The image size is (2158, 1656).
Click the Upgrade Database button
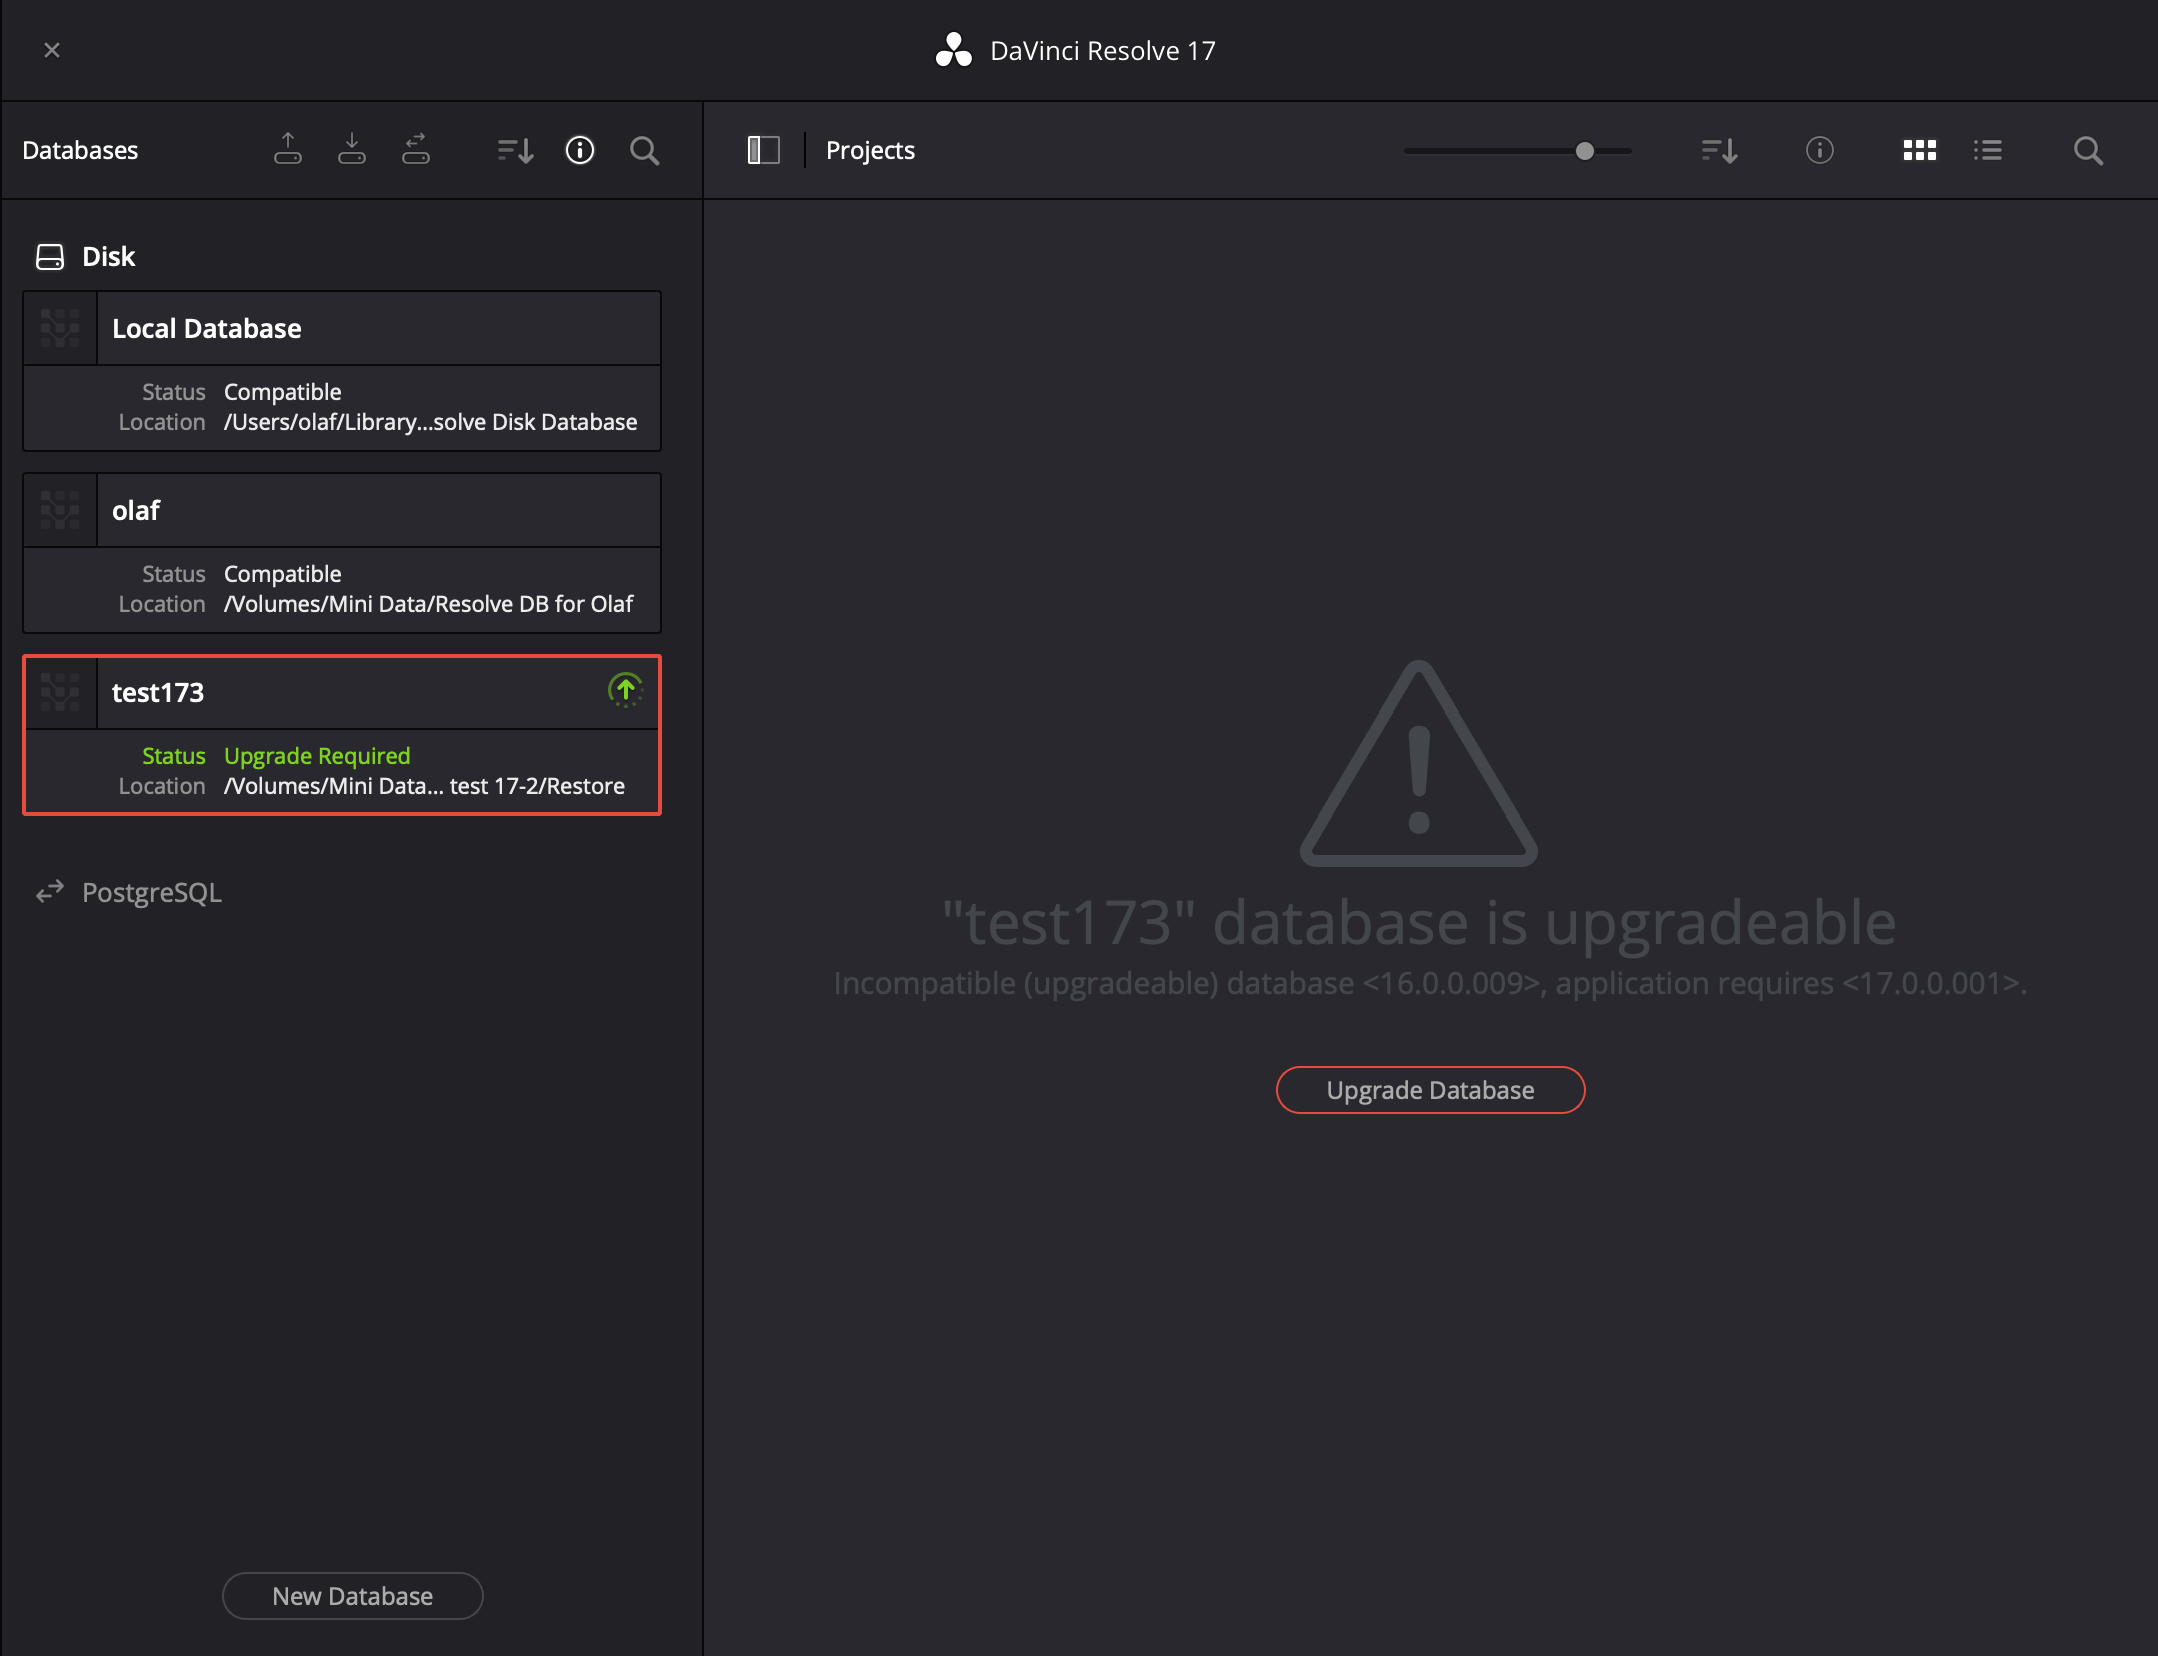(1431, 1090)
